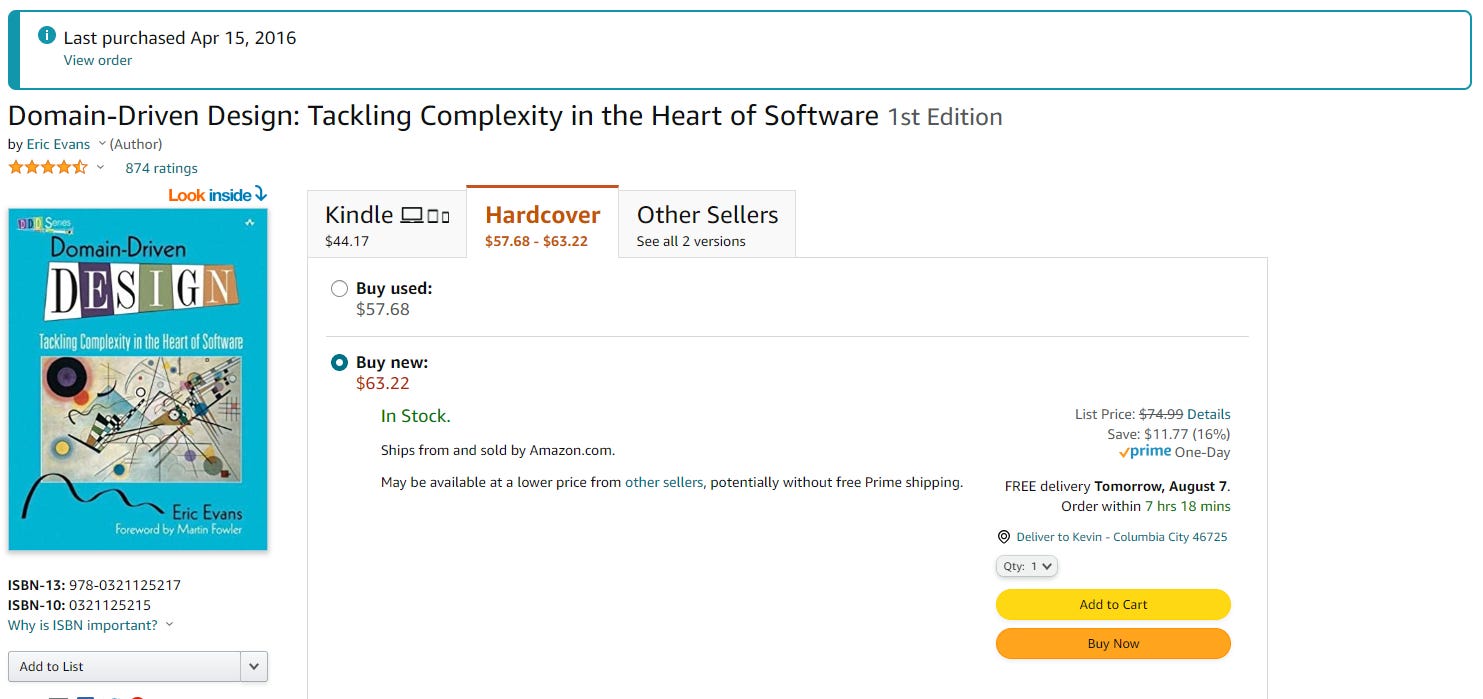Expand the chevron next to Eric Evans
The width and height of the screenshot is (1483, 699).
[x=102, y=144]
